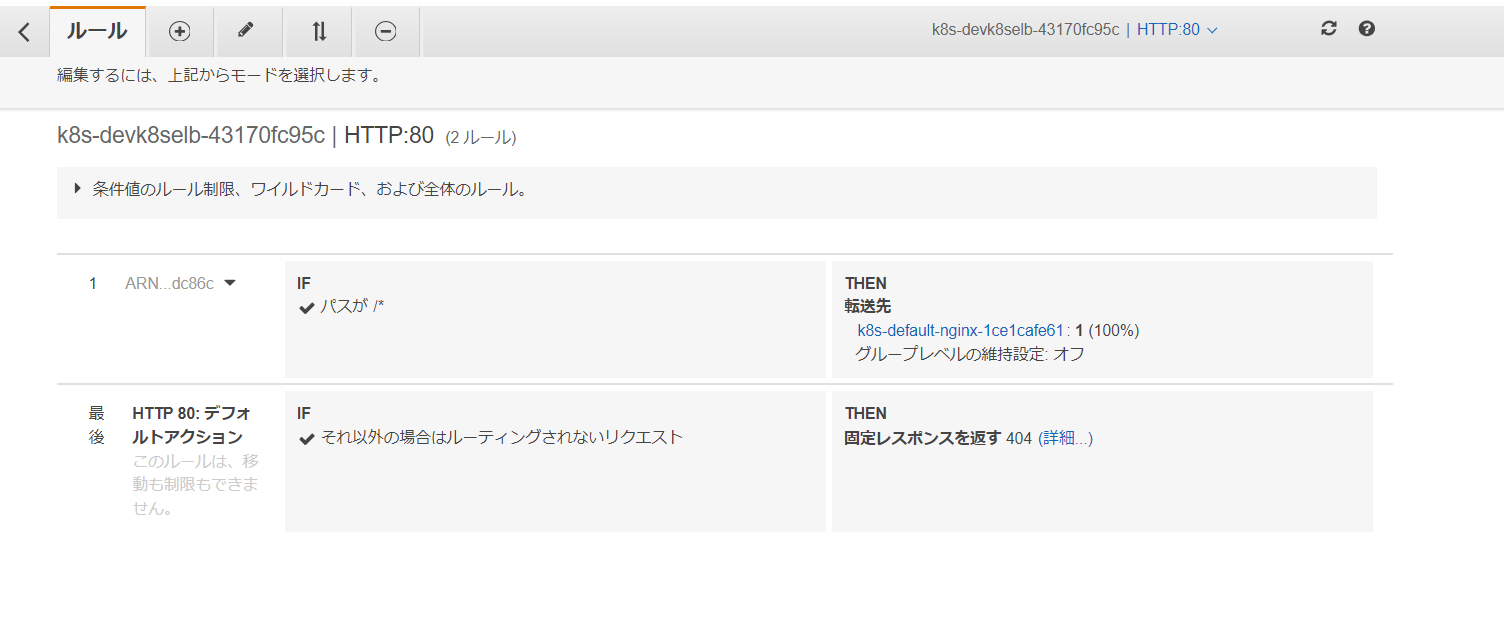Click the delete rules minus icon
The width and height of the screenshot is (1504, 621).
click(x=385, y=31)
